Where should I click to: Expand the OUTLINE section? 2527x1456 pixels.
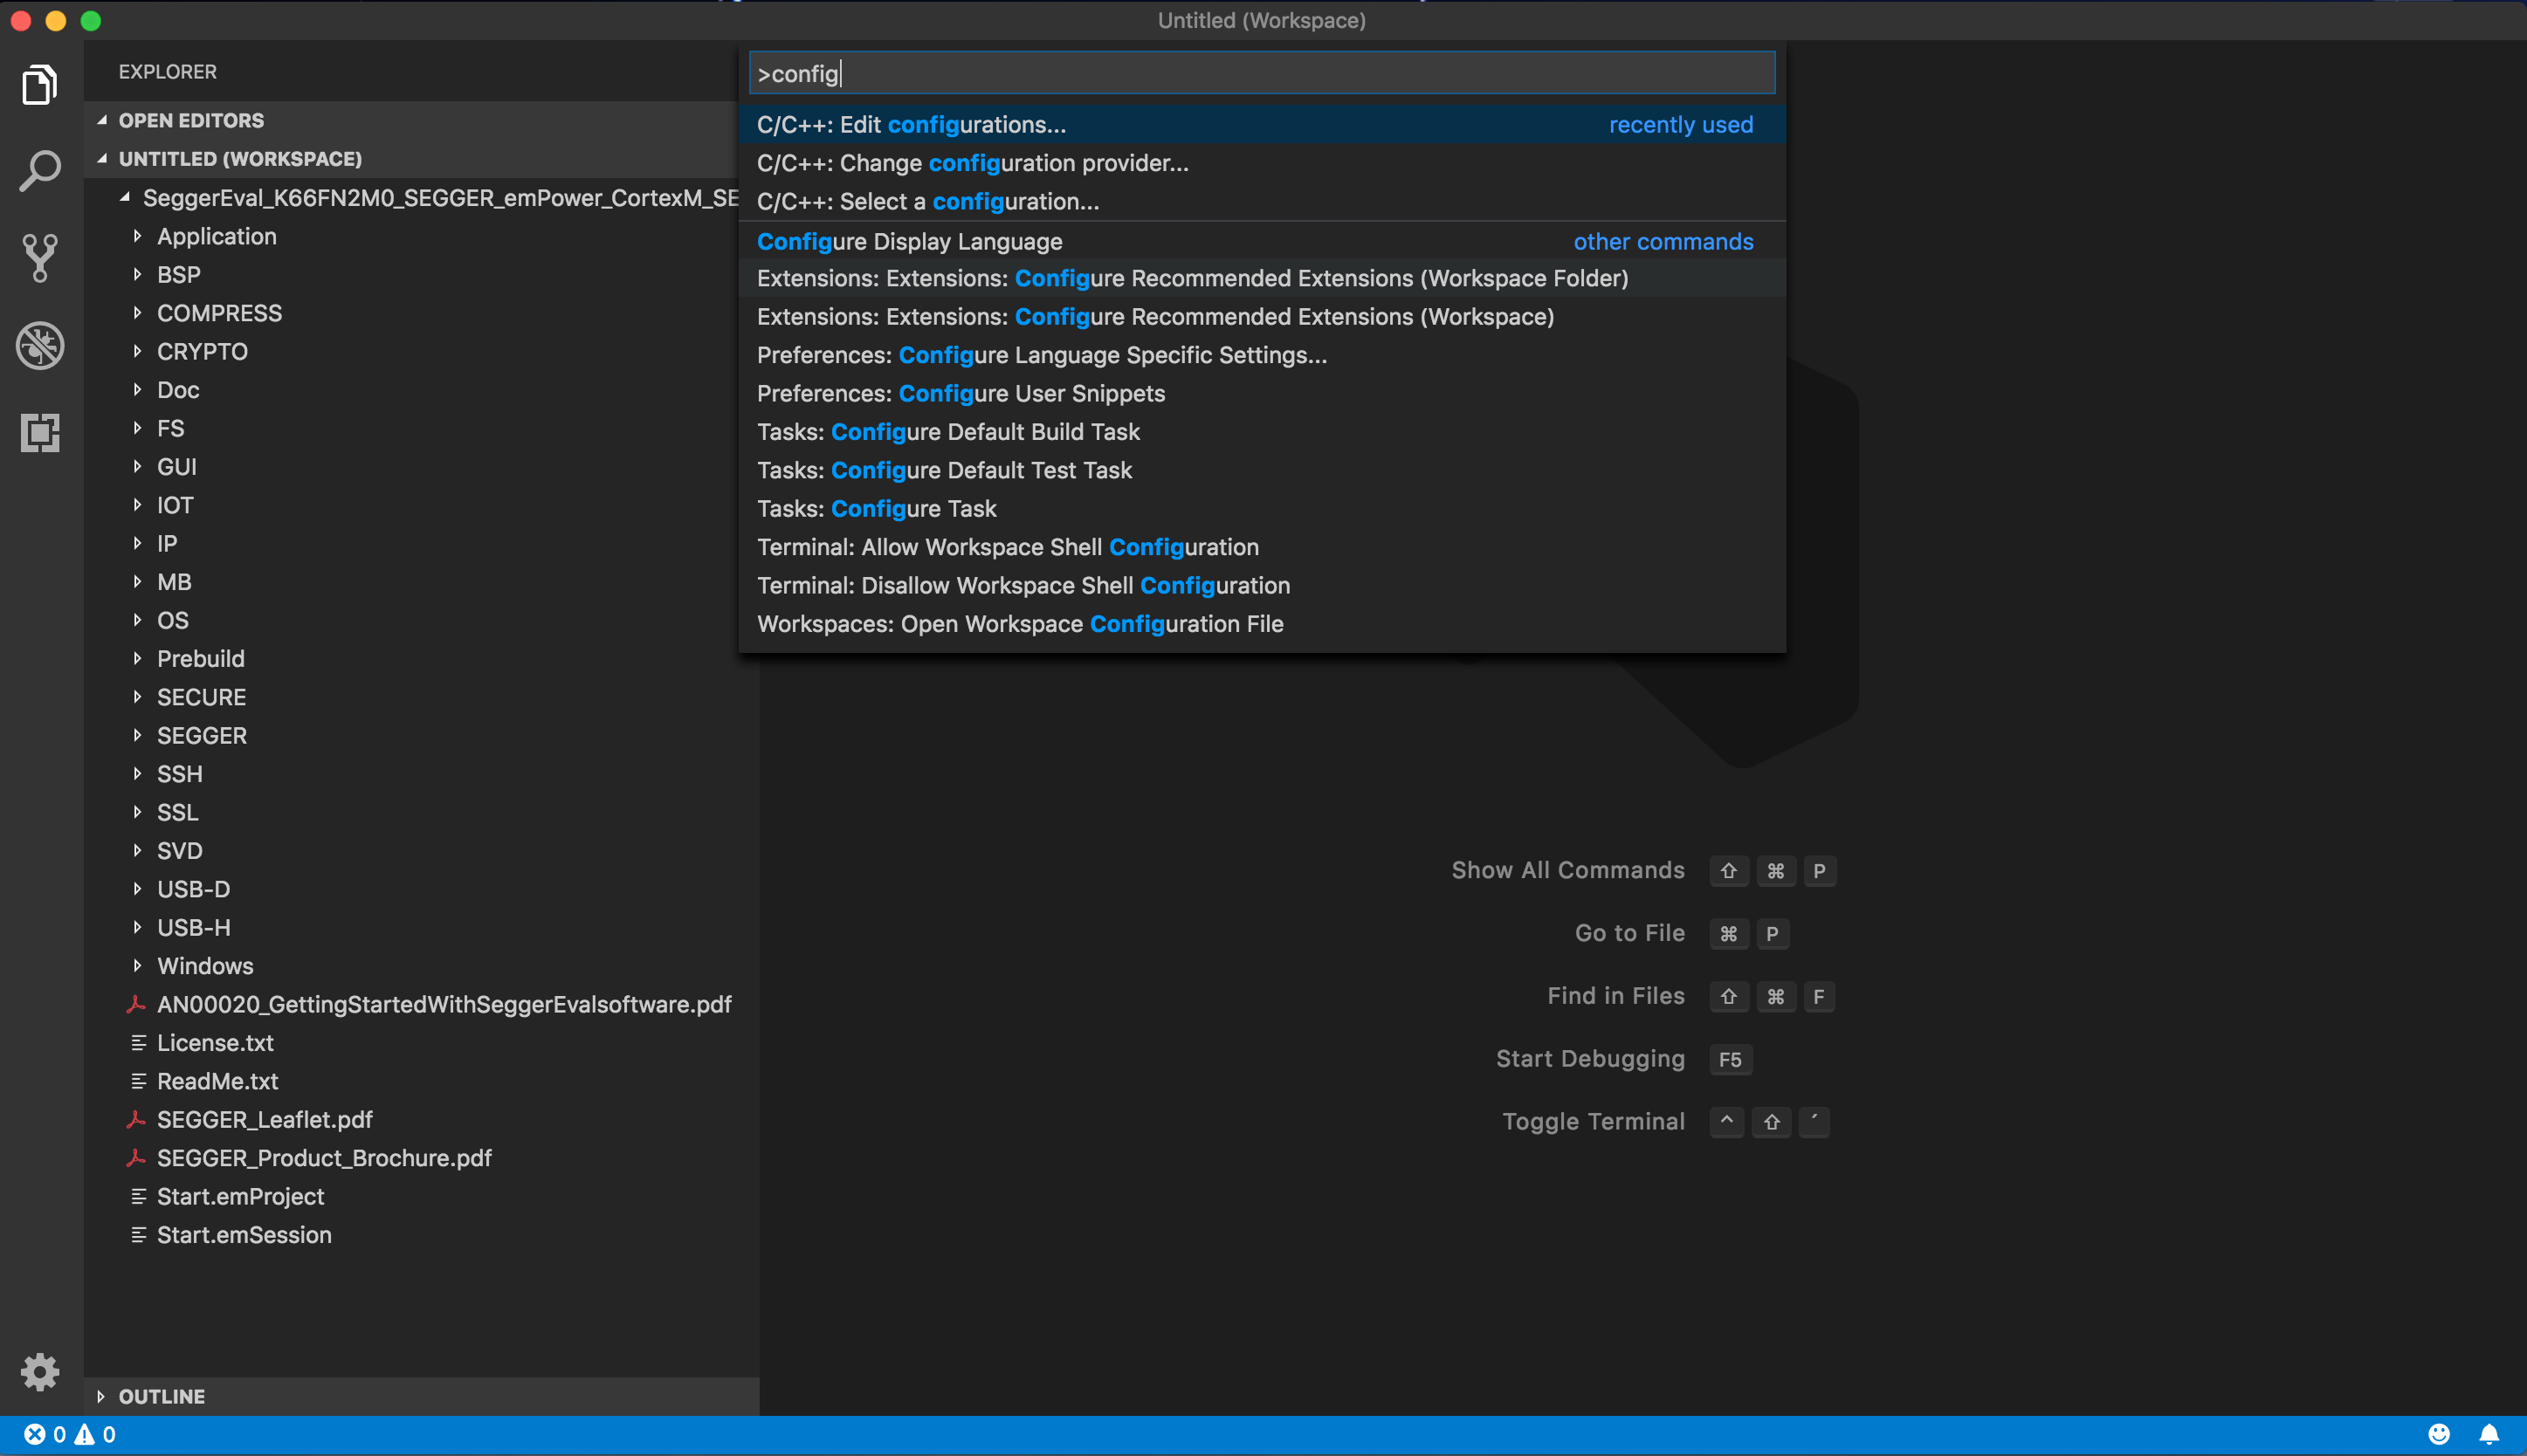161,1396
